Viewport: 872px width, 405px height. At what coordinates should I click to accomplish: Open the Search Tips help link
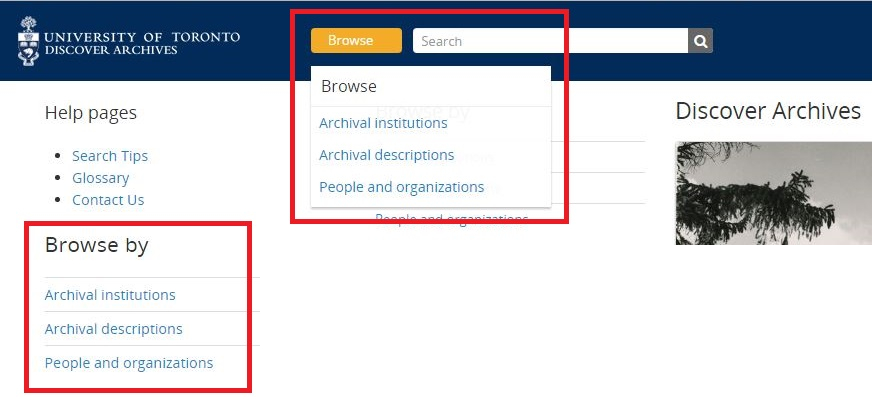(x=110, y=156)
